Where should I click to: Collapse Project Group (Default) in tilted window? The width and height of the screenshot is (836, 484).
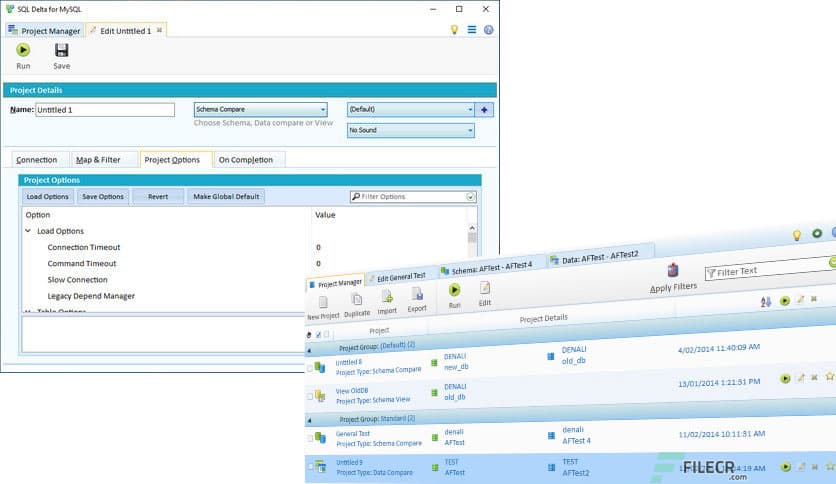coord(309,351)
